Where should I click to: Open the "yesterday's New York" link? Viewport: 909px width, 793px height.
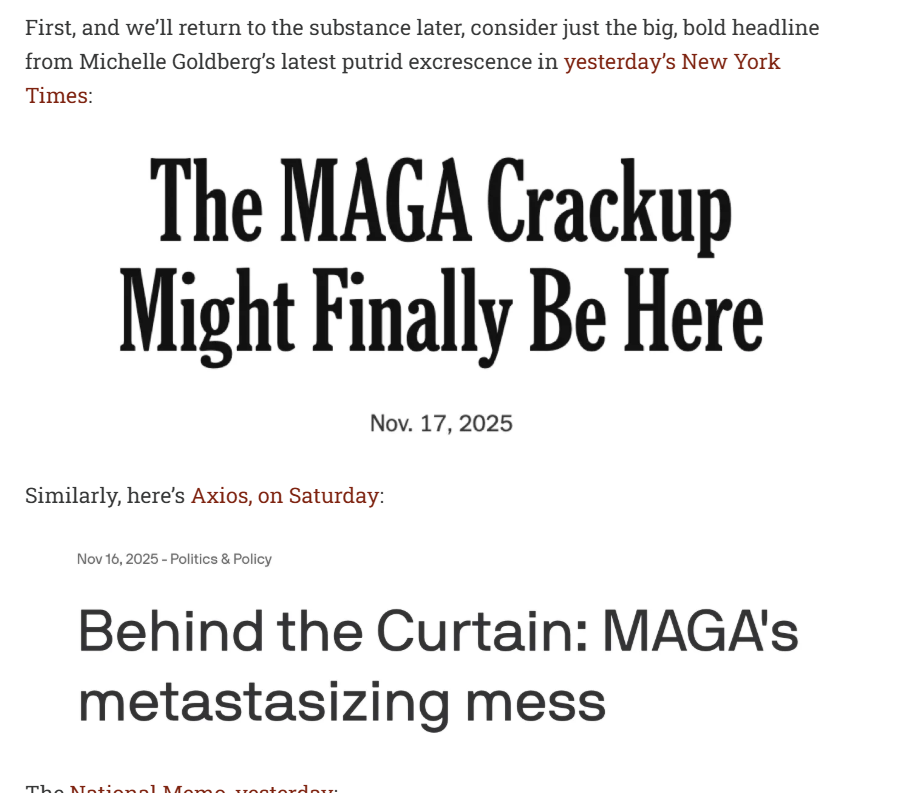[x=671, y=62]
